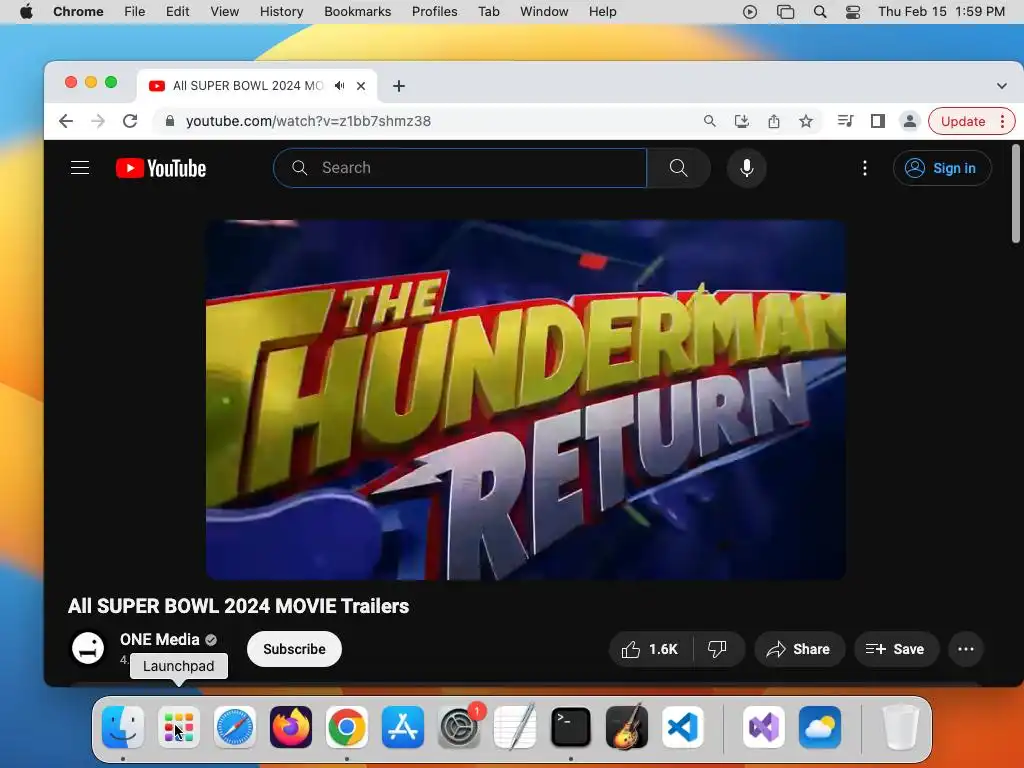The image size is (1024, 768).
Task: Dislike the video with thumbs down
Action: click(x=717, y=649)
